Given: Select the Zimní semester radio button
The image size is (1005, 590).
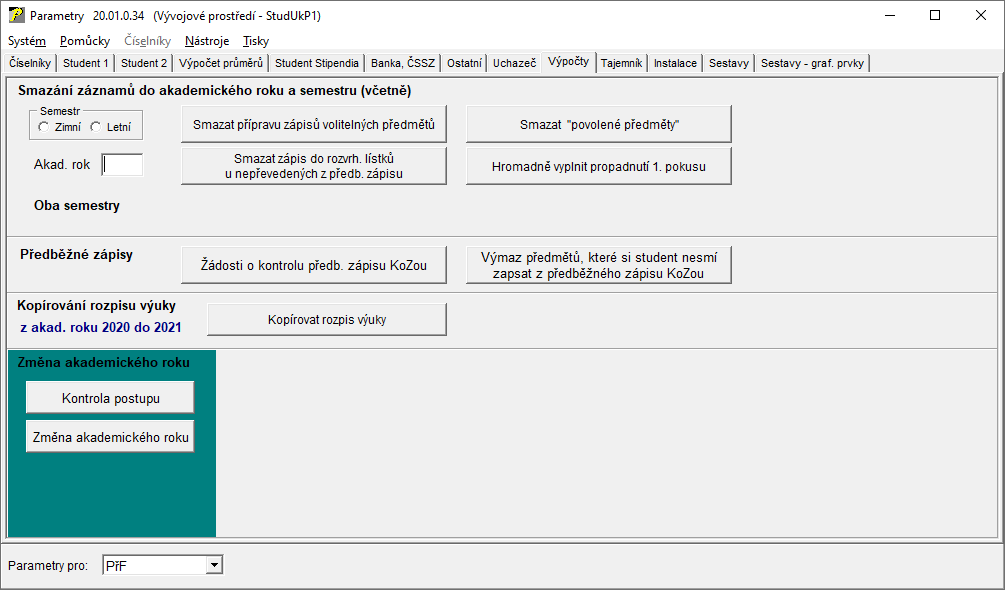Looking at the screenshot, I should coord(43,127).
